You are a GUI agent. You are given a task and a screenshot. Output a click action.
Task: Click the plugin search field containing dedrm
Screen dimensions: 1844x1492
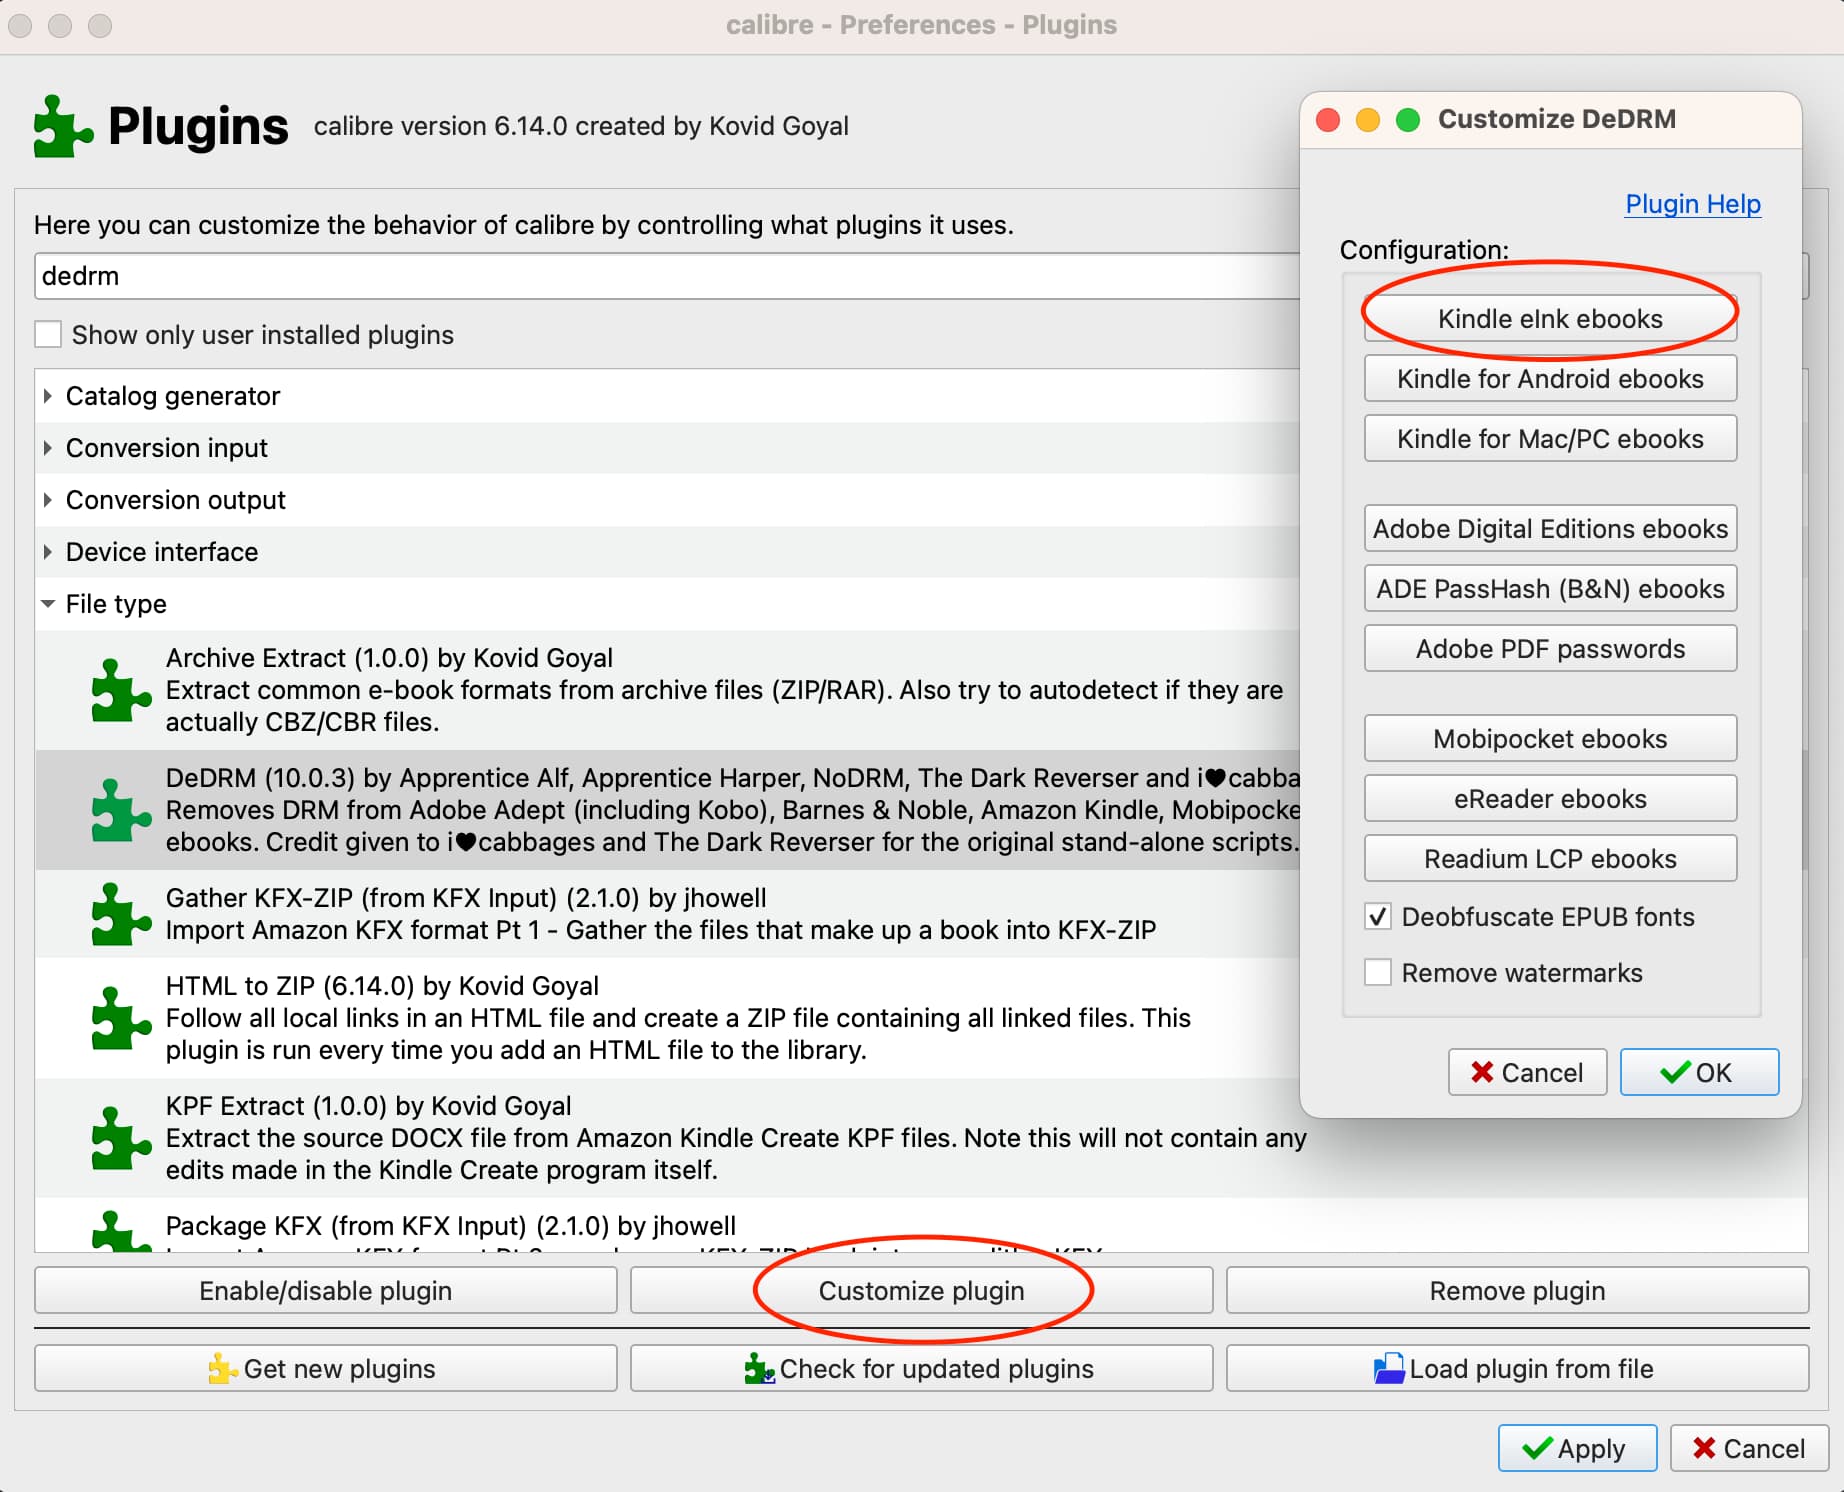400,276
